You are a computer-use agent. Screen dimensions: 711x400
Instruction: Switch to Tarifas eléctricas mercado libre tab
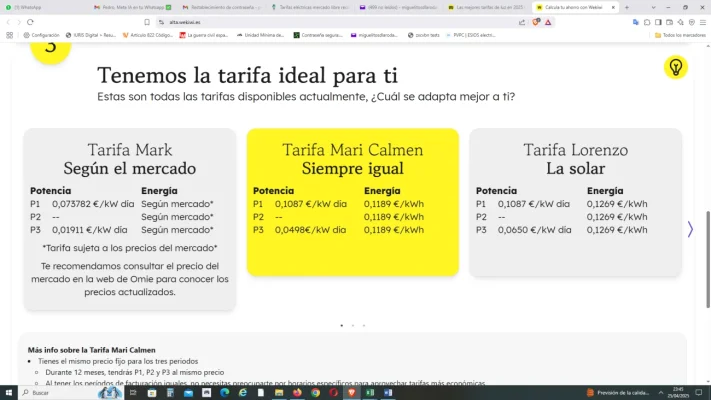click(x=309, y=7)
